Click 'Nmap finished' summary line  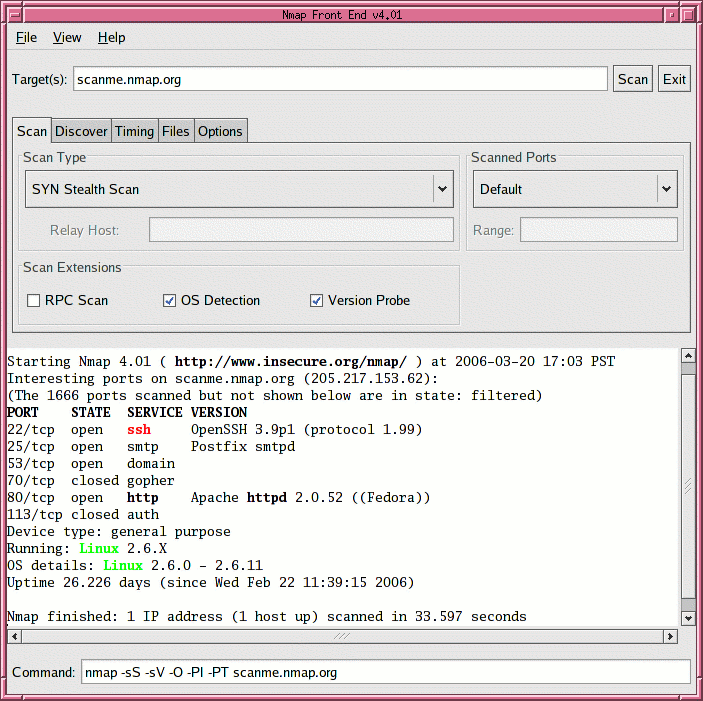pos(267,617)
